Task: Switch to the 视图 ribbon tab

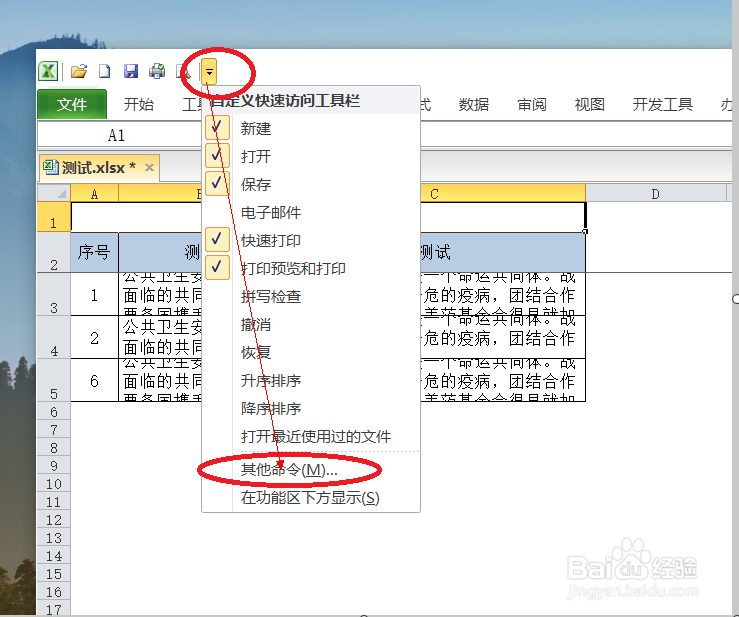Action: (590, 104)
